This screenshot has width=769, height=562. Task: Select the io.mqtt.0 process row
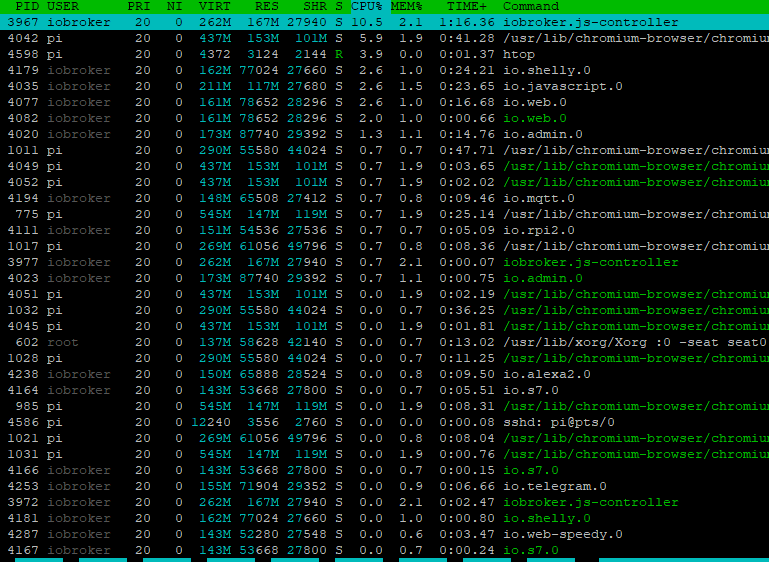point(384,198)
